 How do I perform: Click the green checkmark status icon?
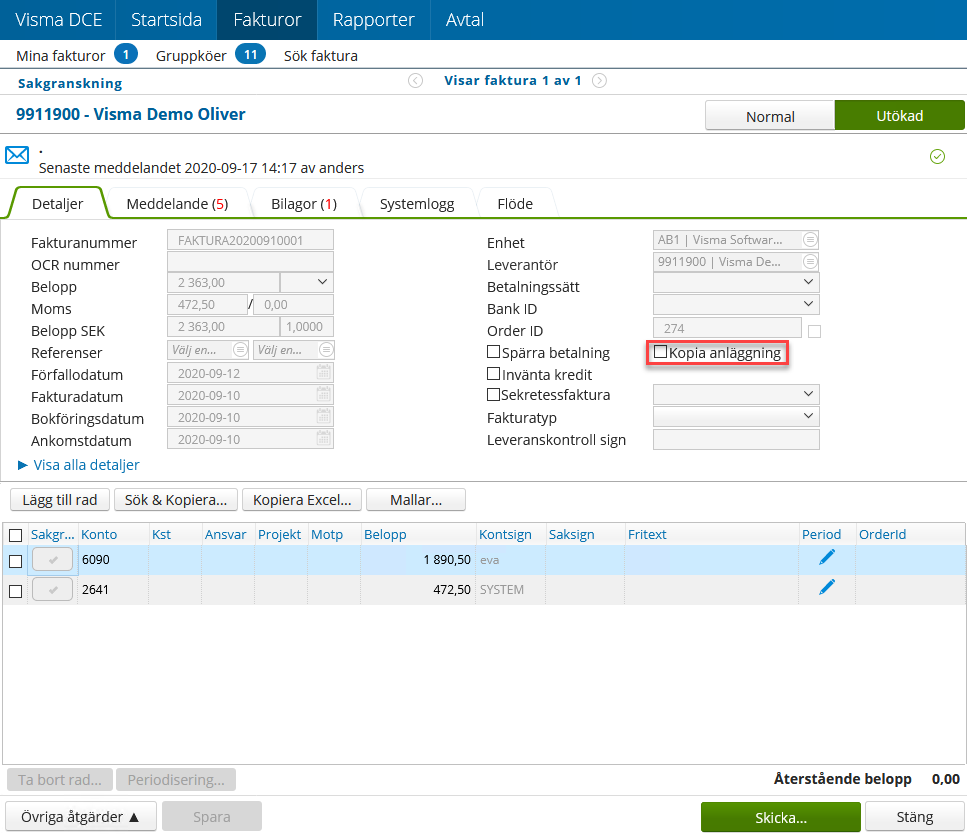pos(938,157)
